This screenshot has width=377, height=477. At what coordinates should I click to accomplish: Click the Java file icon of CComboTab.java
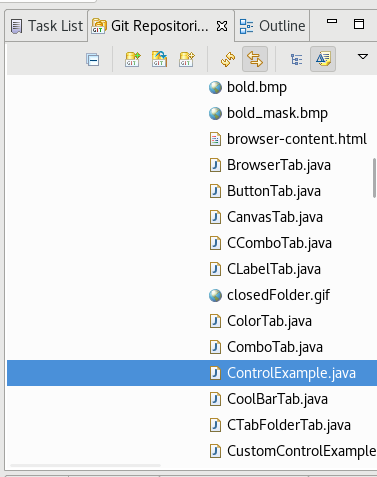215,243
